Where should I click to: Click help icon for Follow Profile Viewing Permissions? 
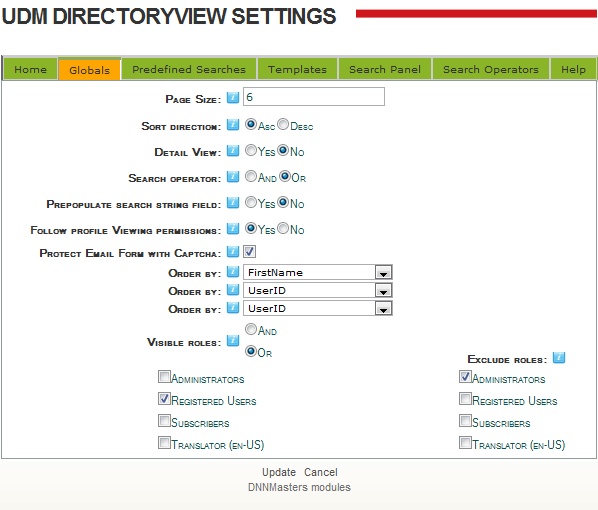(x=233, y=228)
